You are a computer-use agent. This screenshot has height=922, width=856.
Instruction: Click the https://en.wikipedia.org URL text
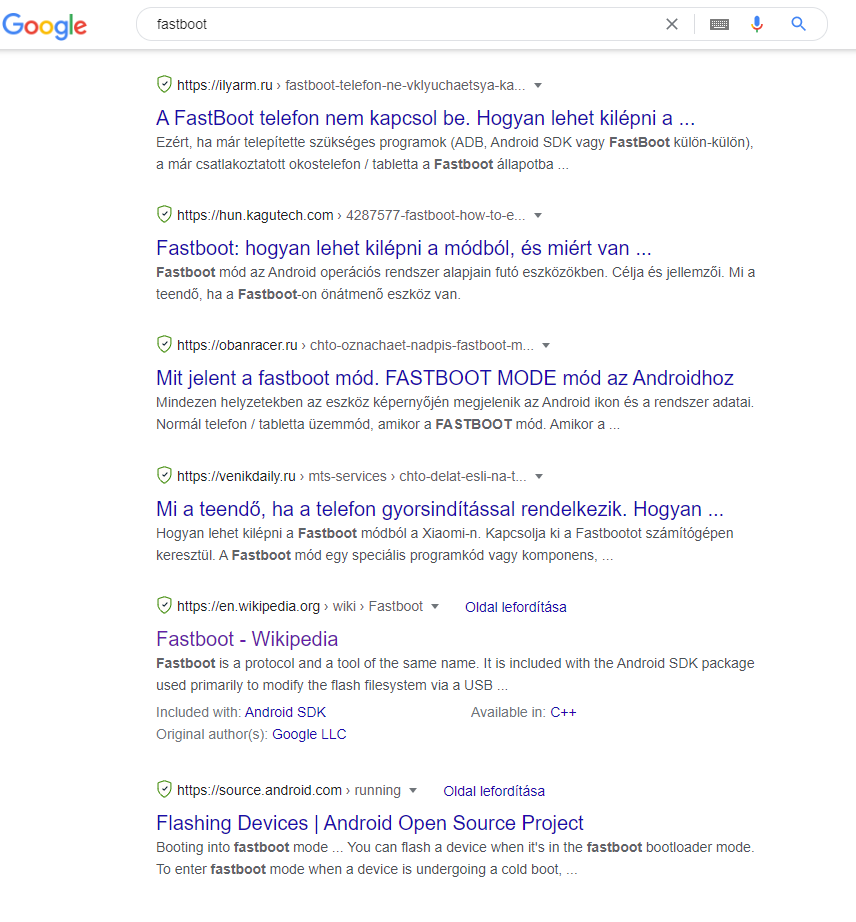[x=248, y=606]
